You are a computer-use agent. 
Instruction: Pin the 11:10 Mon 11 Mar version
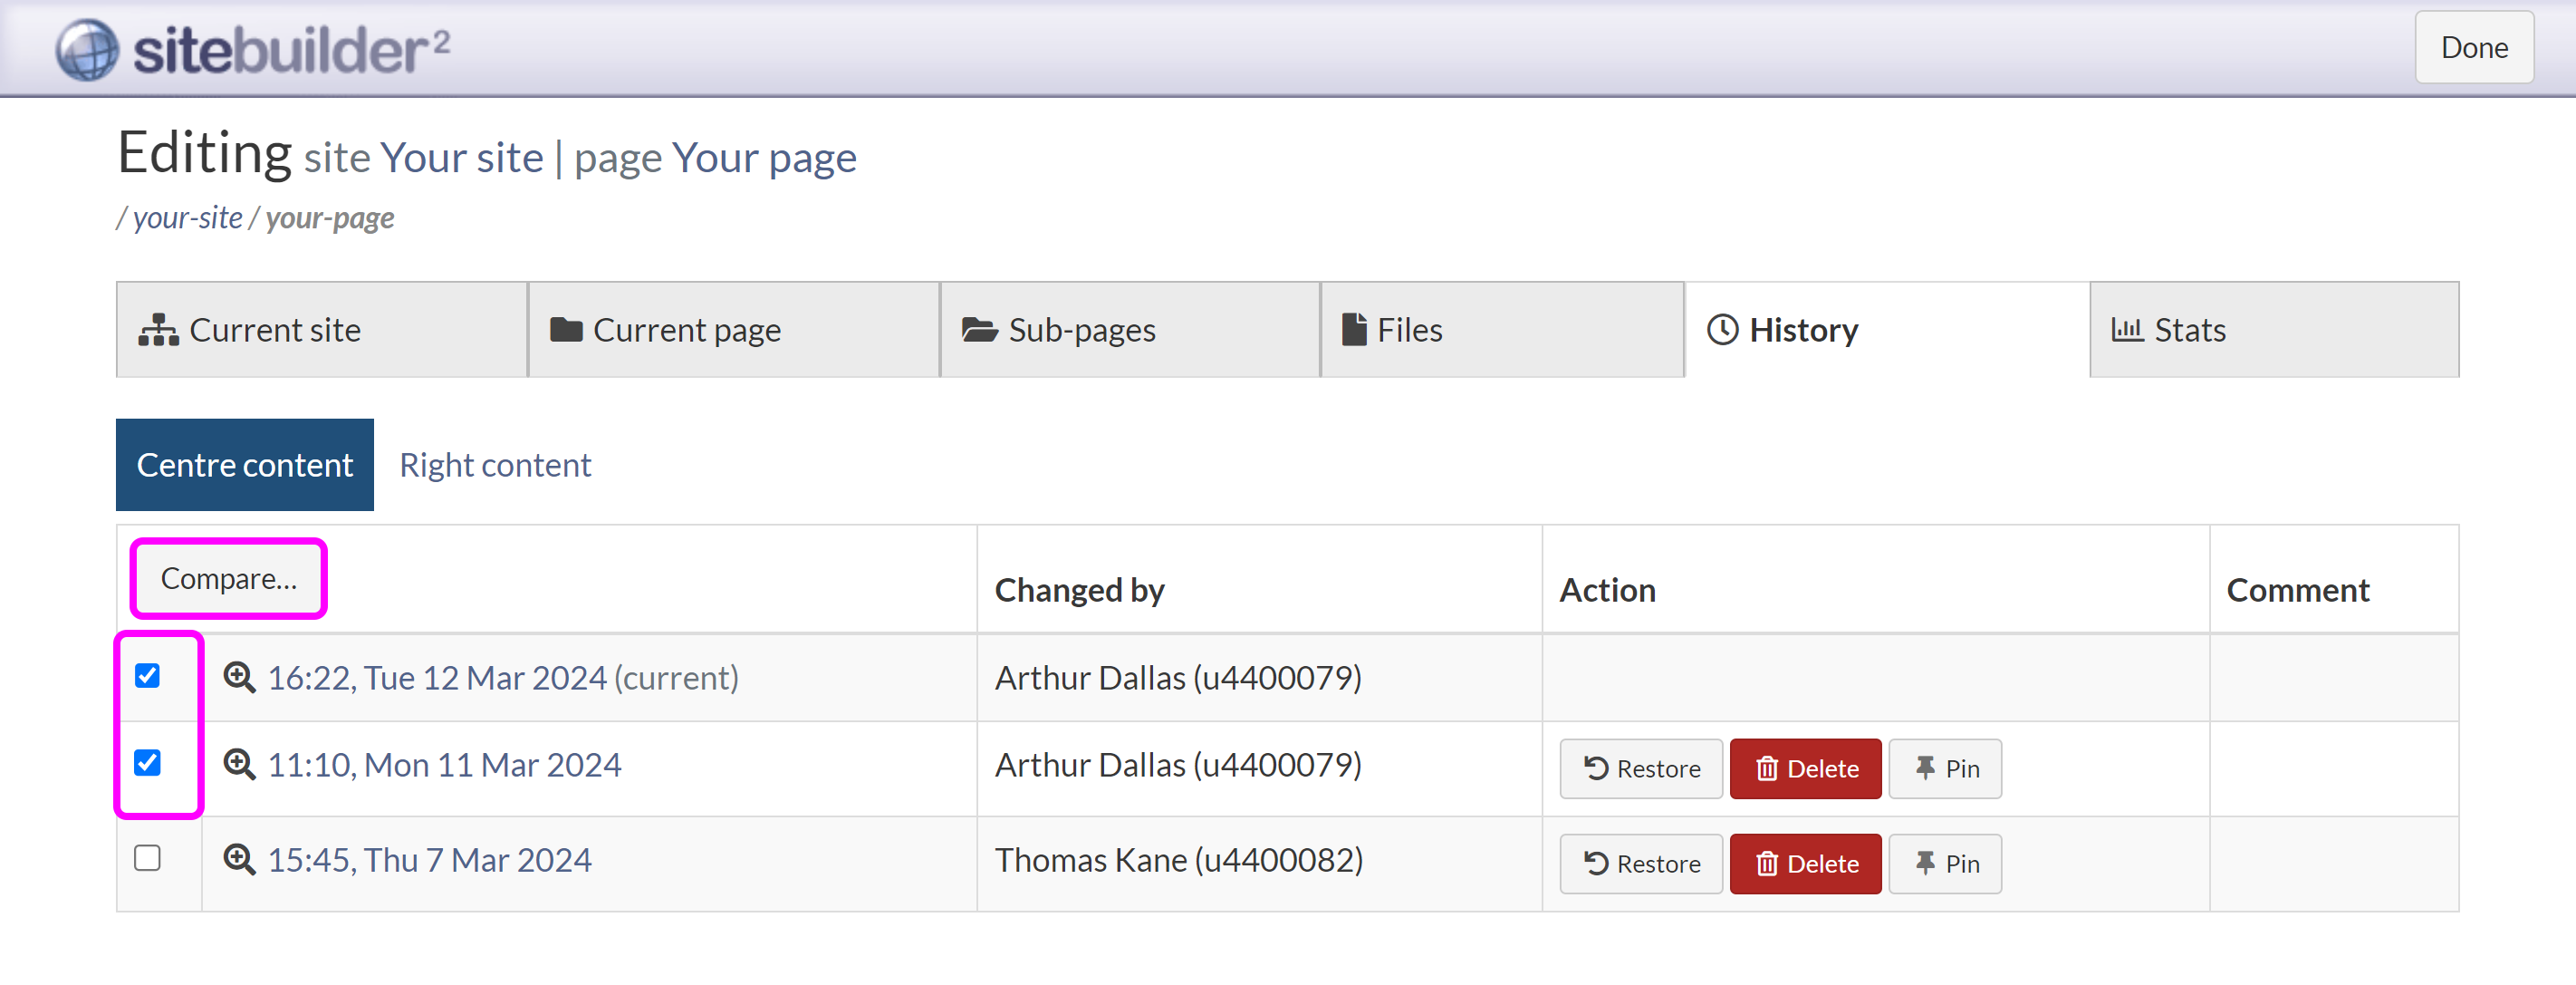click(x=1944, y=768)
